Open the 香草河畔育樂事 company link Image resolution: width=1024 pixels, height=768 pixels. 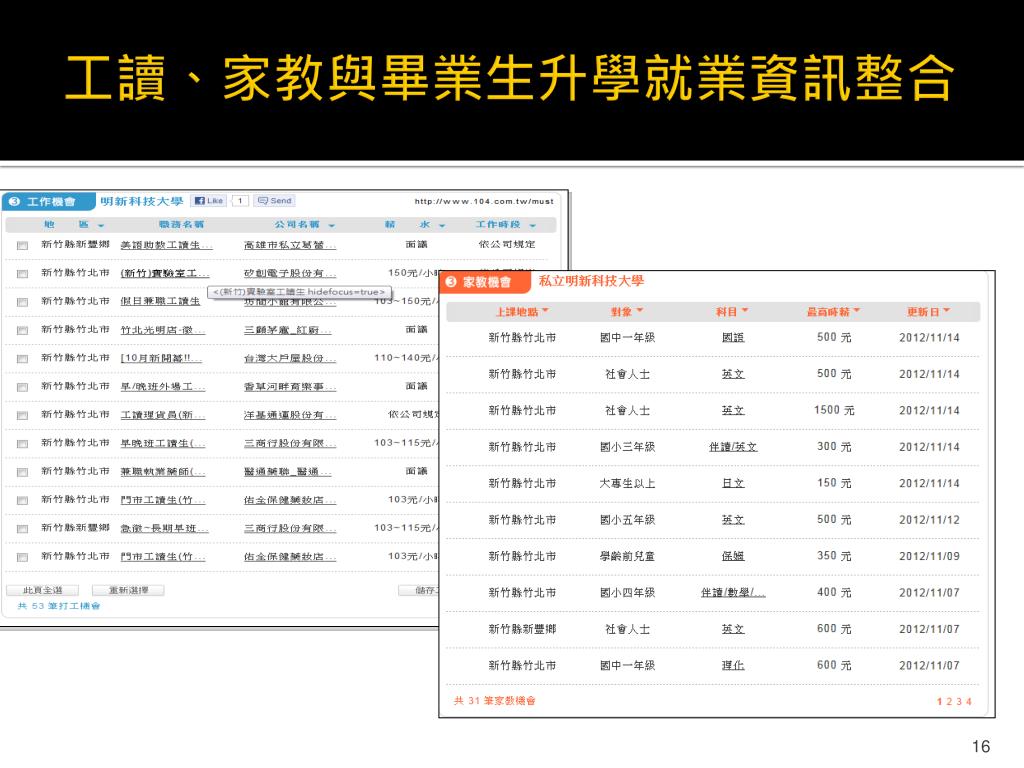coord(290,387)
